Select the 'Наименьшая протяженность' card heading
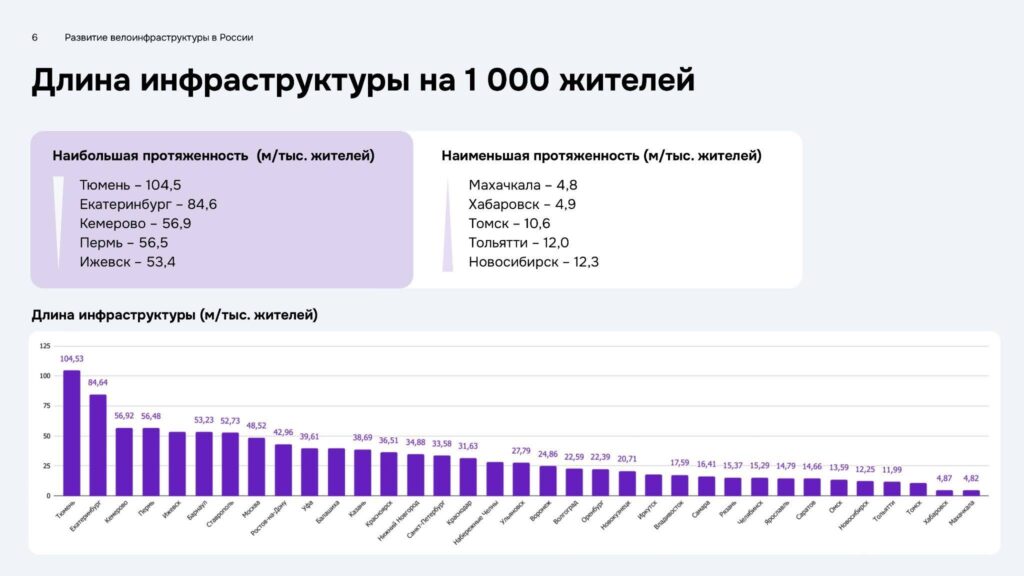Screen dimensions: 1024x576 tap(602, 156)
